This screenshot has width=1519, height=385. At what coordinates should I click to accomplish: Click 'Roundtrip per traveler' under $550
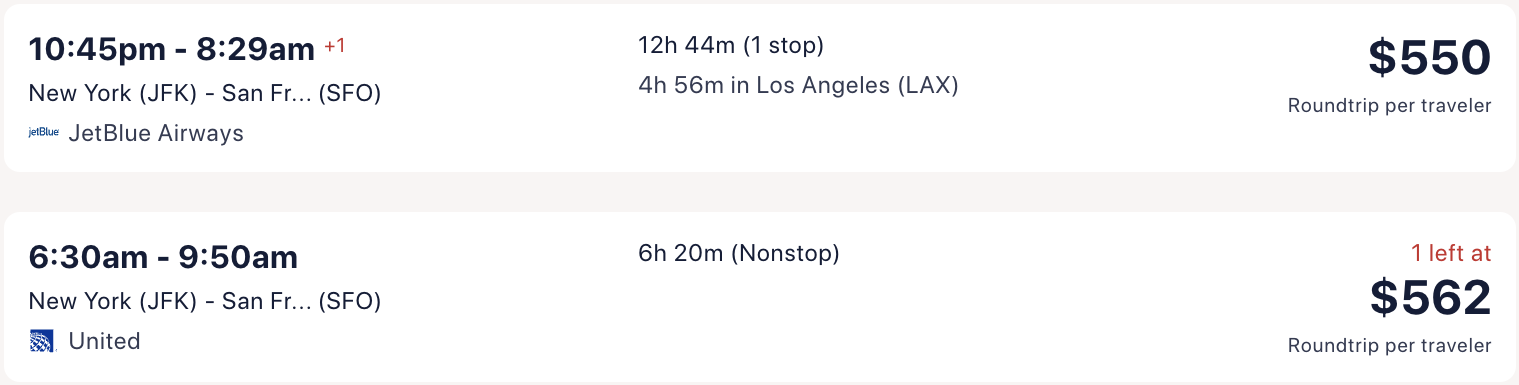[x=1389, y=105]
